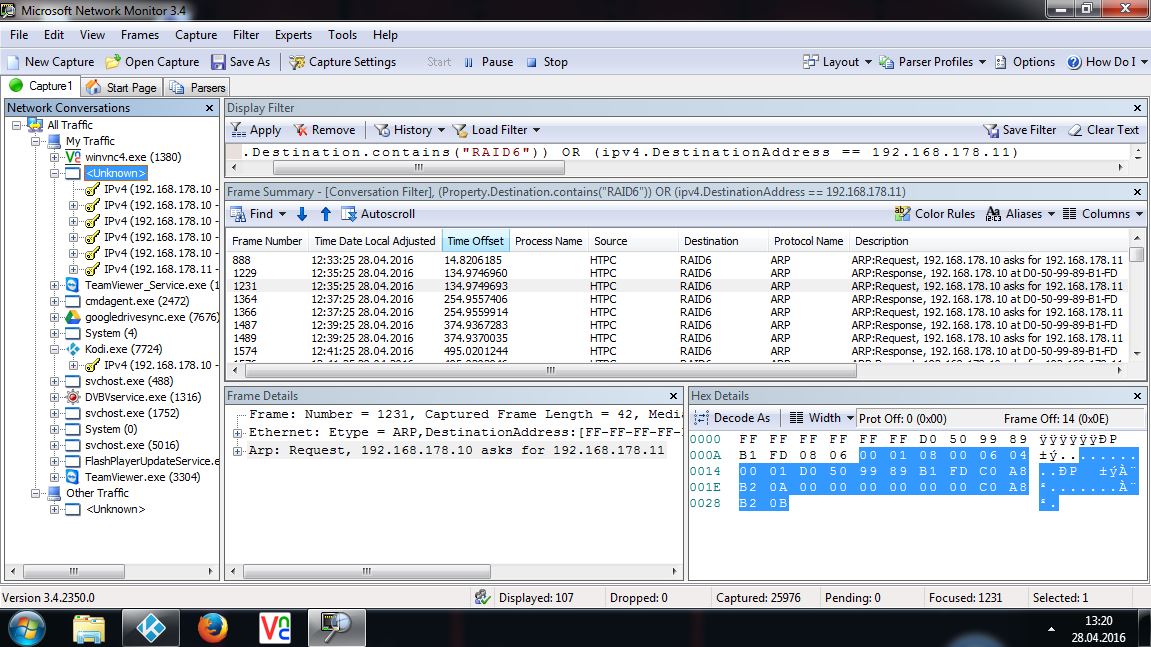Image resolution: width=1151 pixels, height=647 pixels.
Task: Sort by the Frame Number column header
Action: (267, 241)
